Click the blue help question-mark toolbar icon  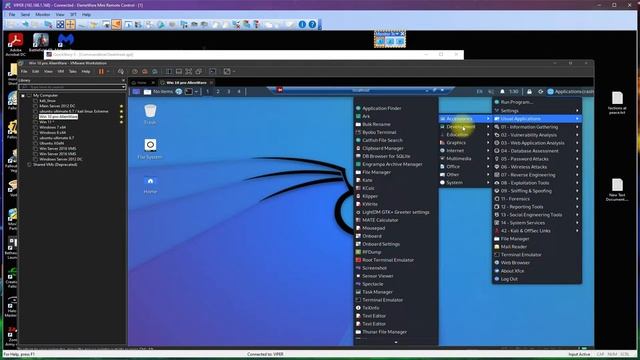coord(312,24)
